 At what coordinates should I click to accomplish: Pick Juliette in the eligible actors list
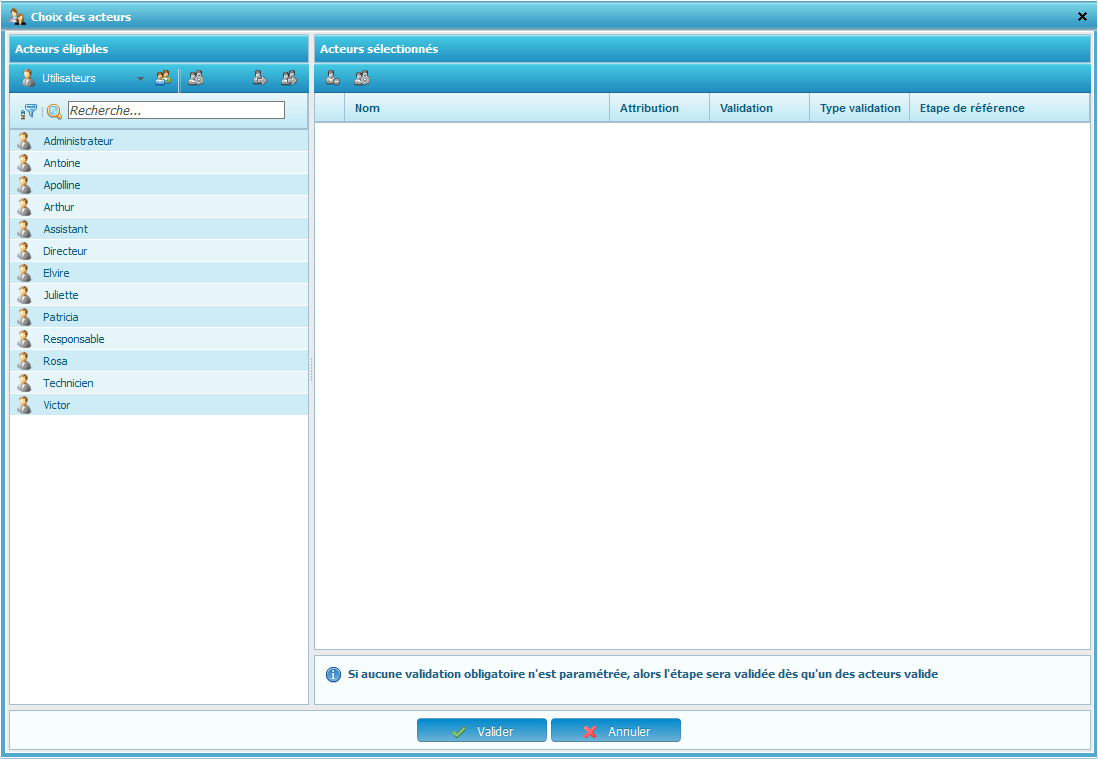[61, 295]
